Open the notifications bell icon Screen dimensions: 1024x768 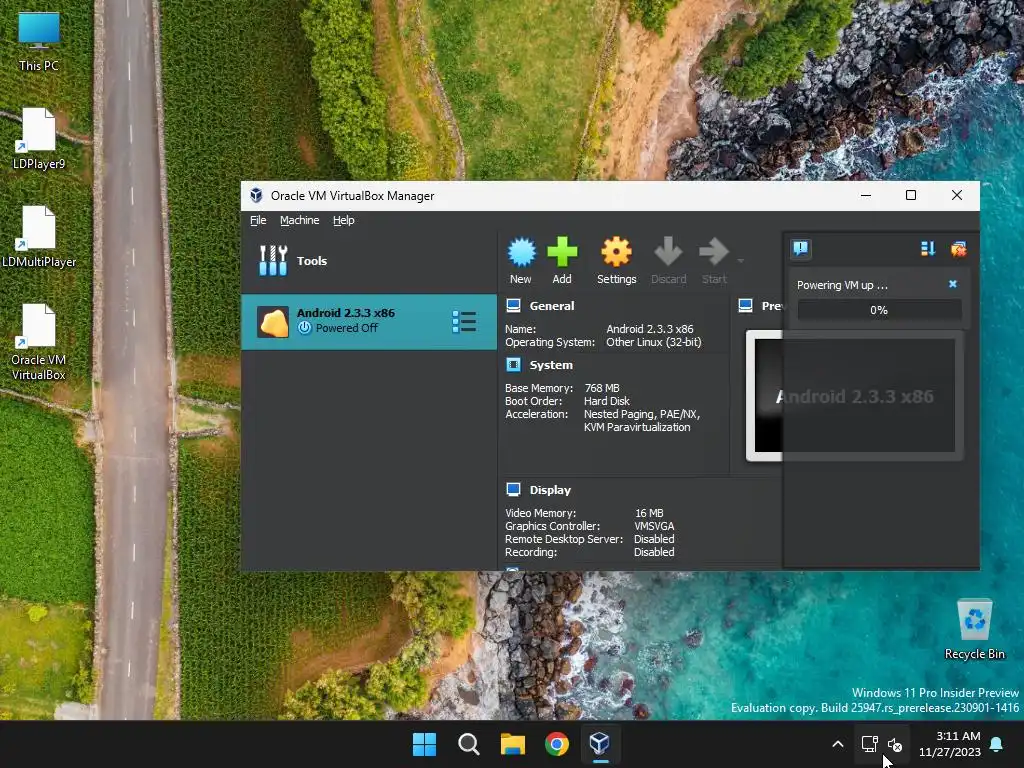(997, 744)
